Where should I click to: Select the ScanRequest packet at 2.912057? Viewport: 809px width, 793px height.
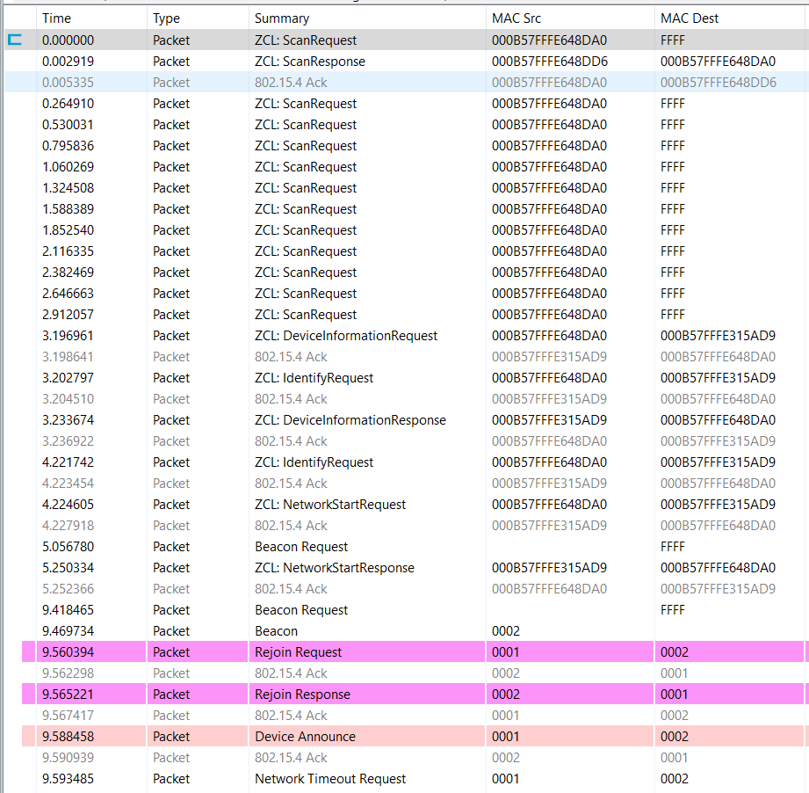click(x=305, y=315)
